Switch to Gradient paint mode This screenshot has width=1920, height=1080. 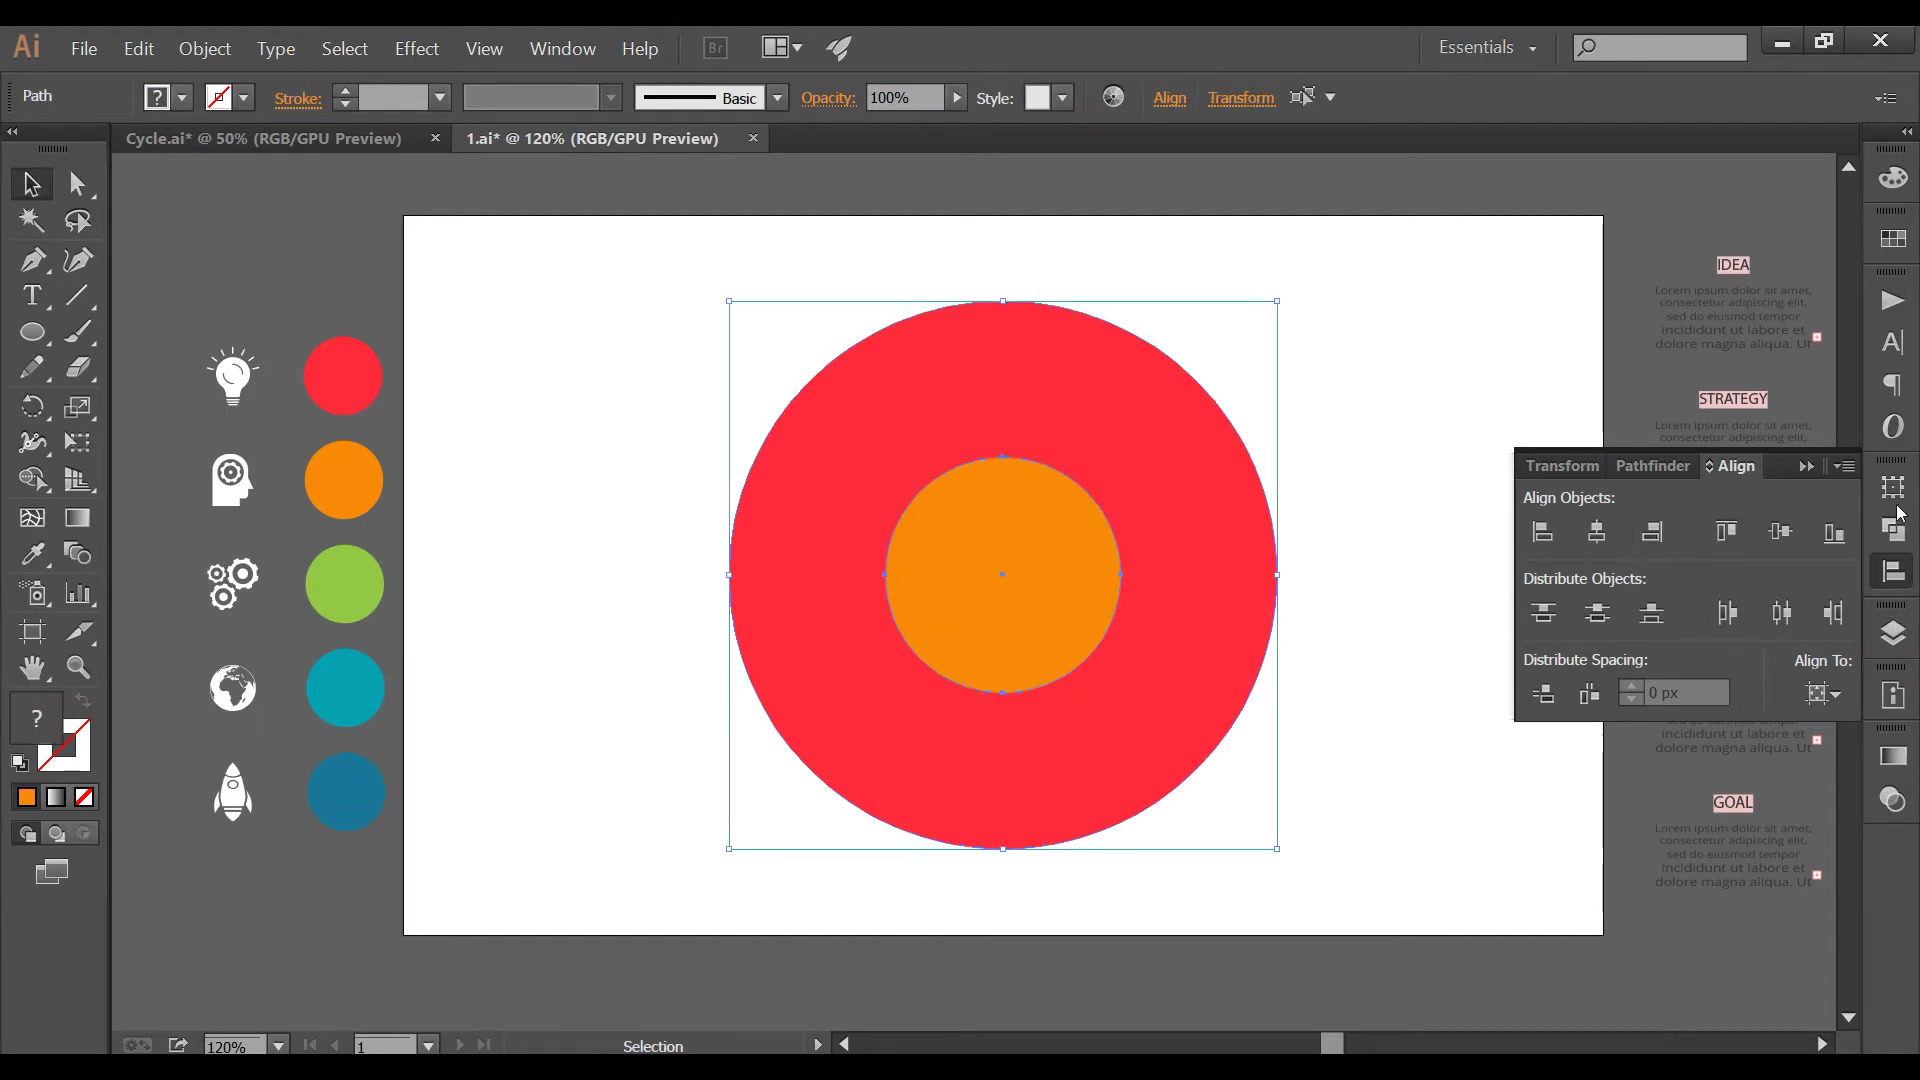pyautogui.click(x=56, y=797)
